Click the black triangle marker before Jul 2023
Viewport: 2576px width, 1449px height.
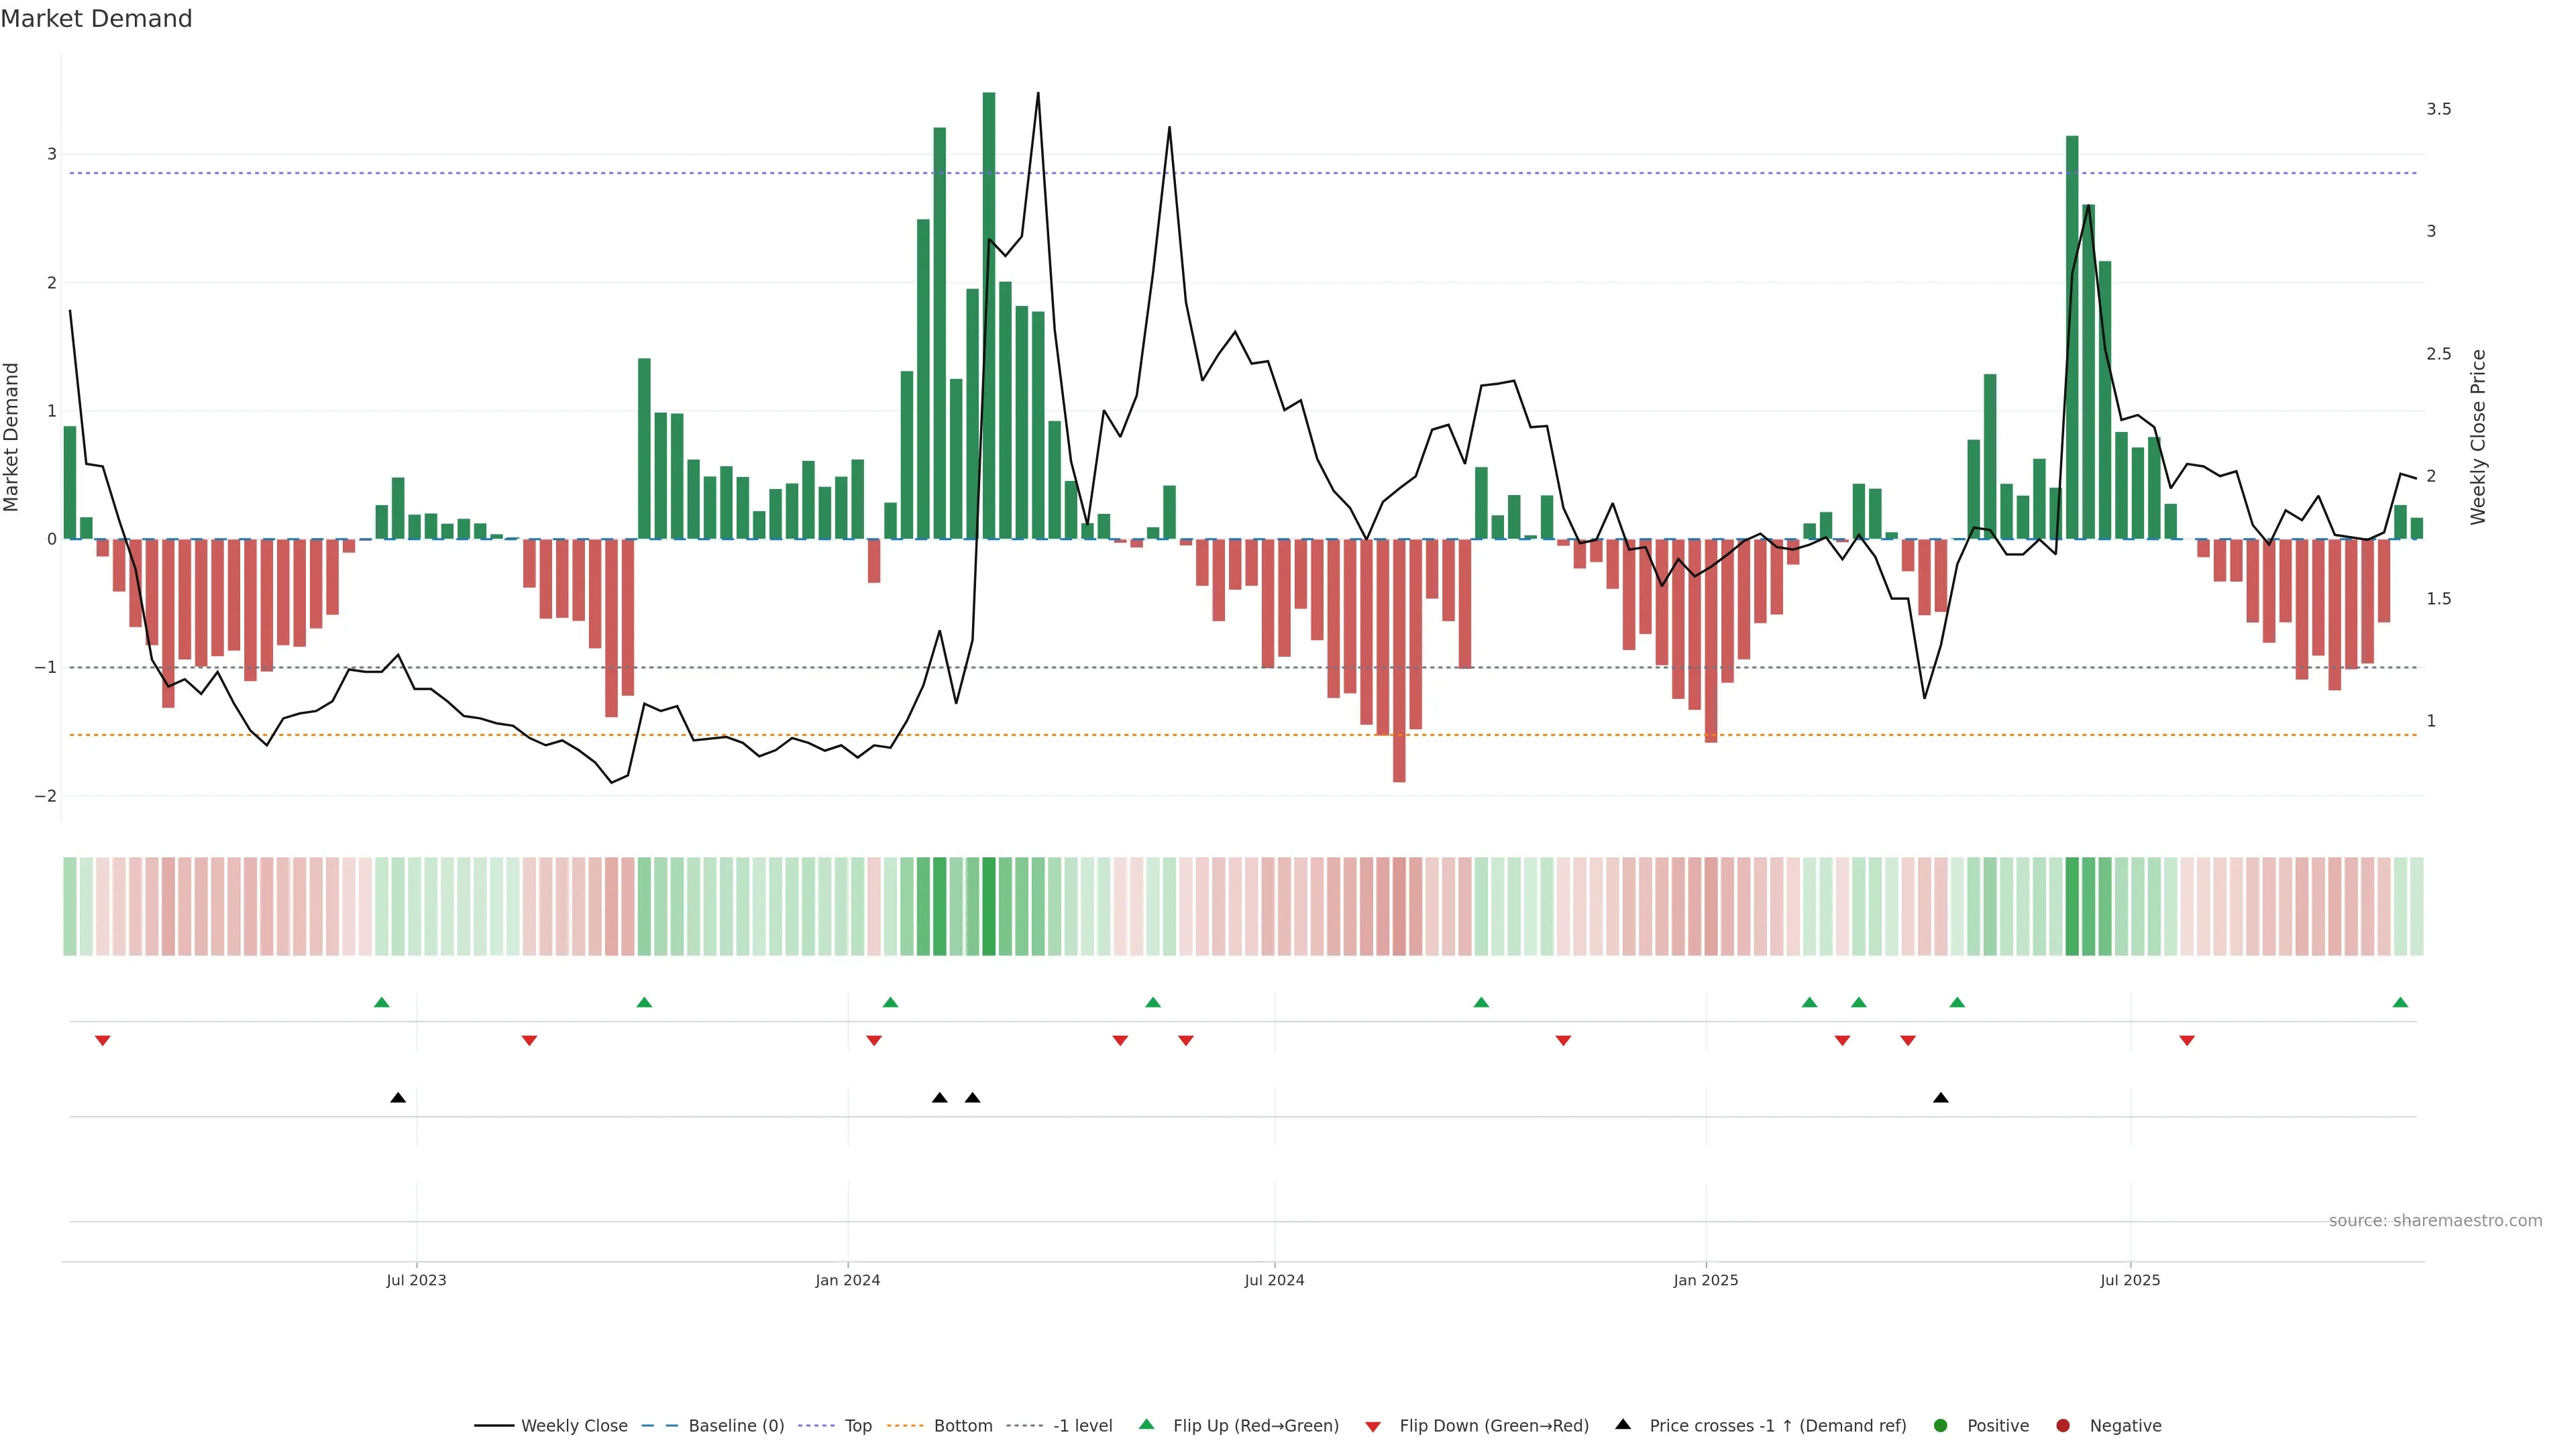pos(398,1097)
